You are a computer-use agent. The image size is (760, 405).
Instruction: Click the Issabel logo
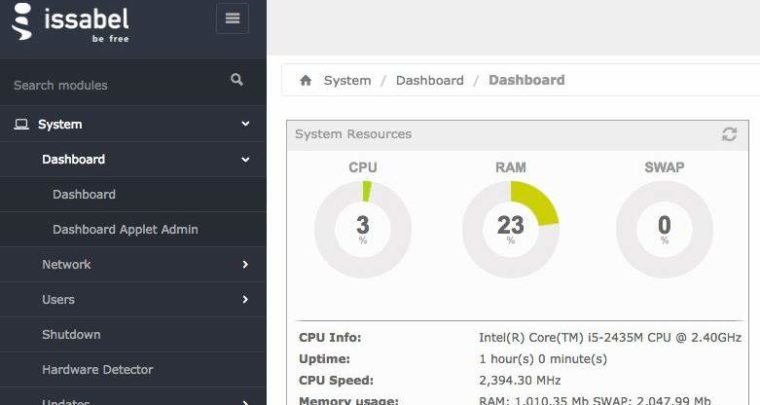coord(70,23)
